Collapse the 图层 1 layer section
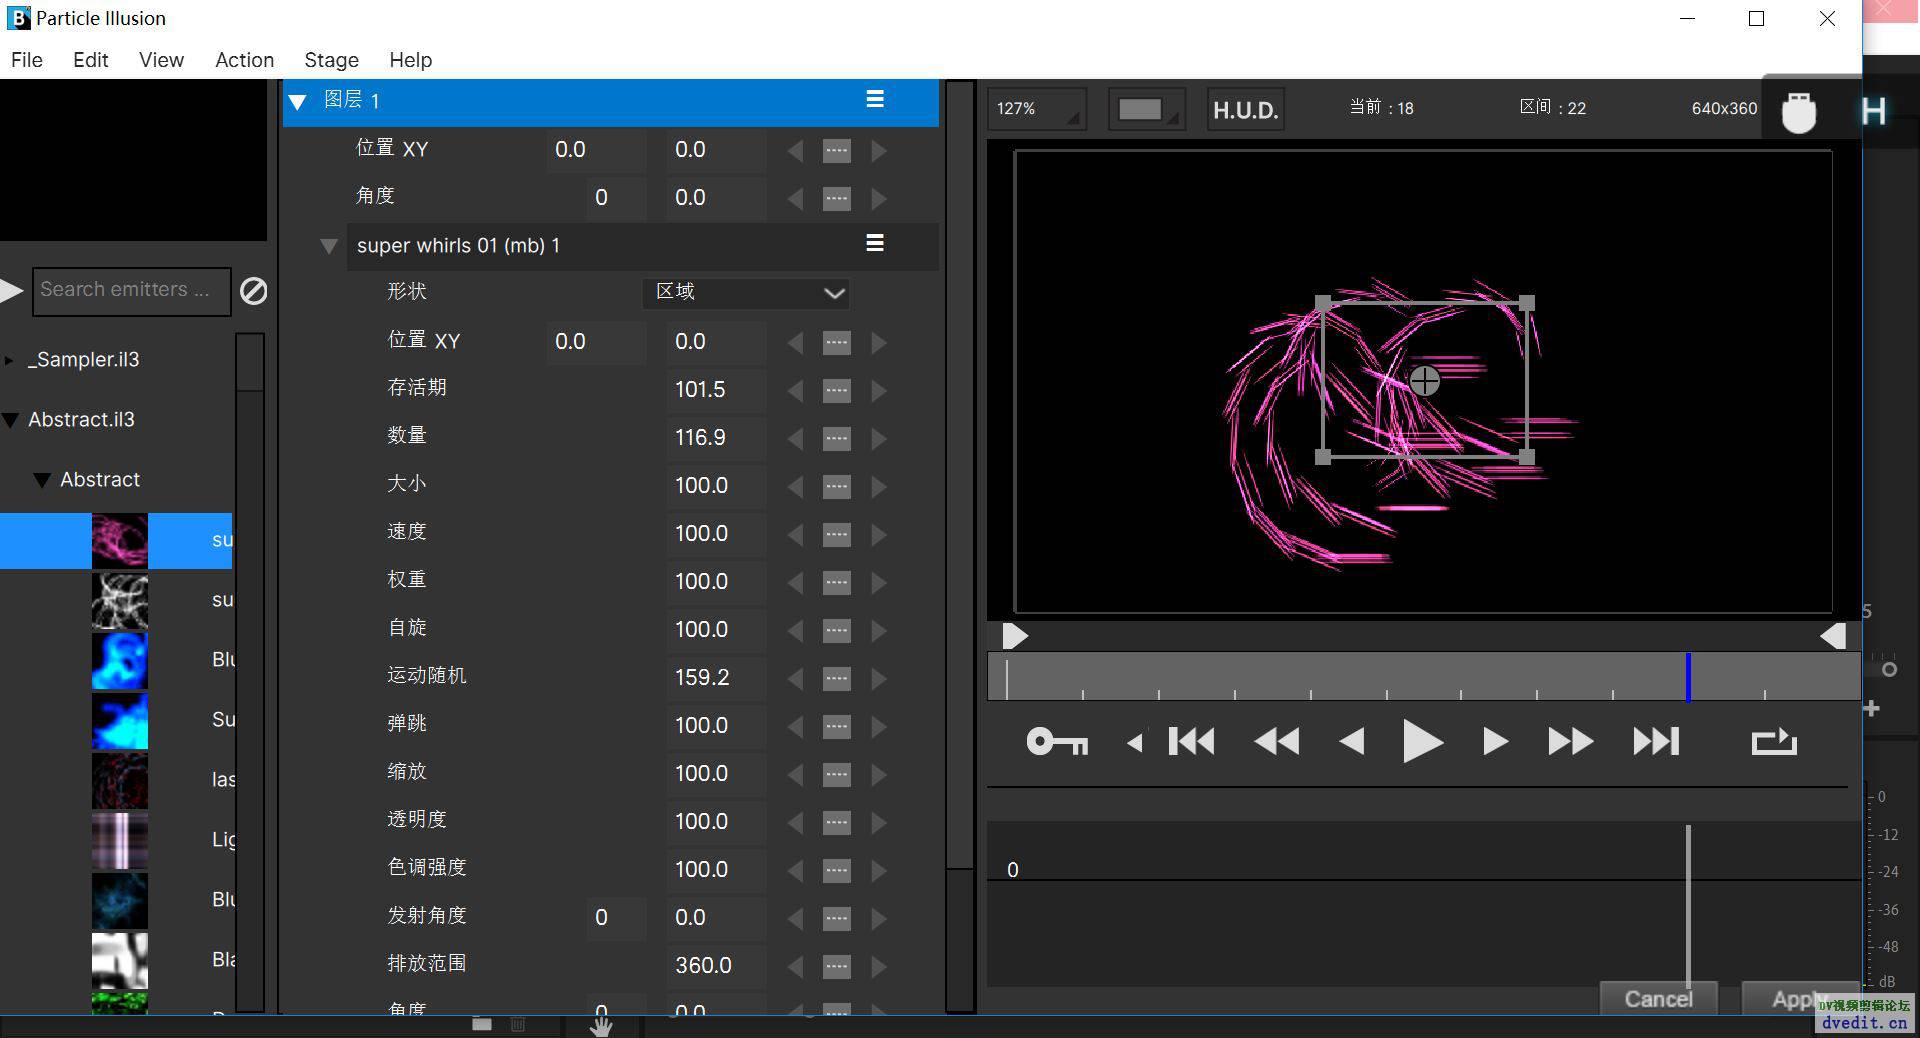 (x=297, y=101)
